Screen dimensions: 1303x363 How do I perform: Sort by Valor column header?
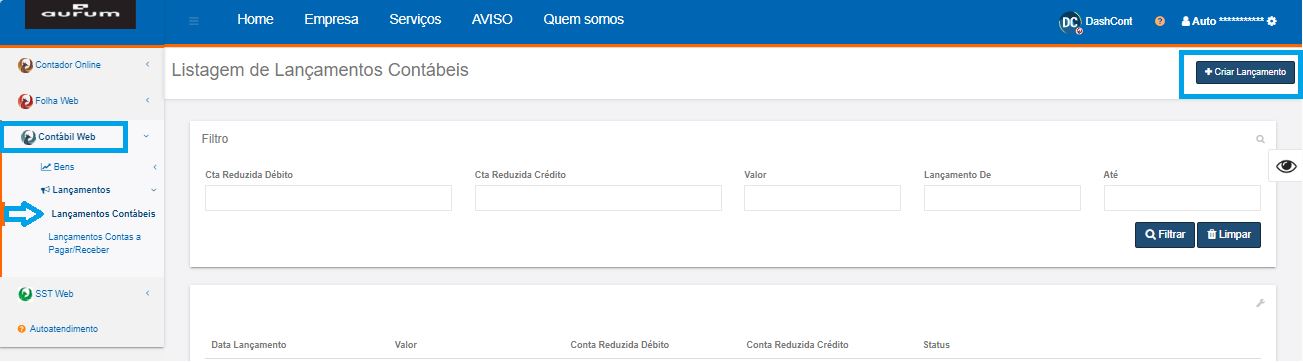[x=406, y=345]
